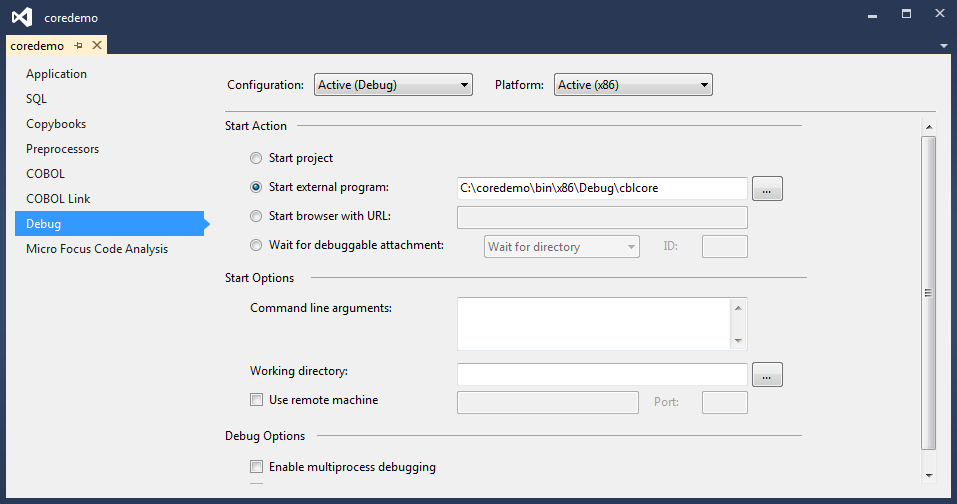Enable multiprocess debugging checkbox

point(257,467)
